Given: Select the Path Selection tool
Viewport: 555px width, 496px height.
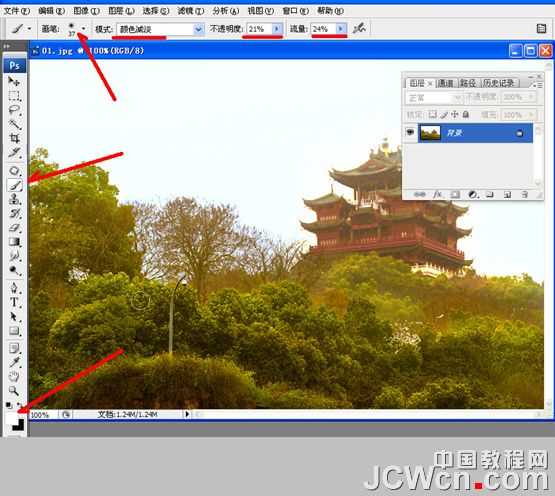Looking at the screenshot, I should pyautogui.click(x=14, y=316).
